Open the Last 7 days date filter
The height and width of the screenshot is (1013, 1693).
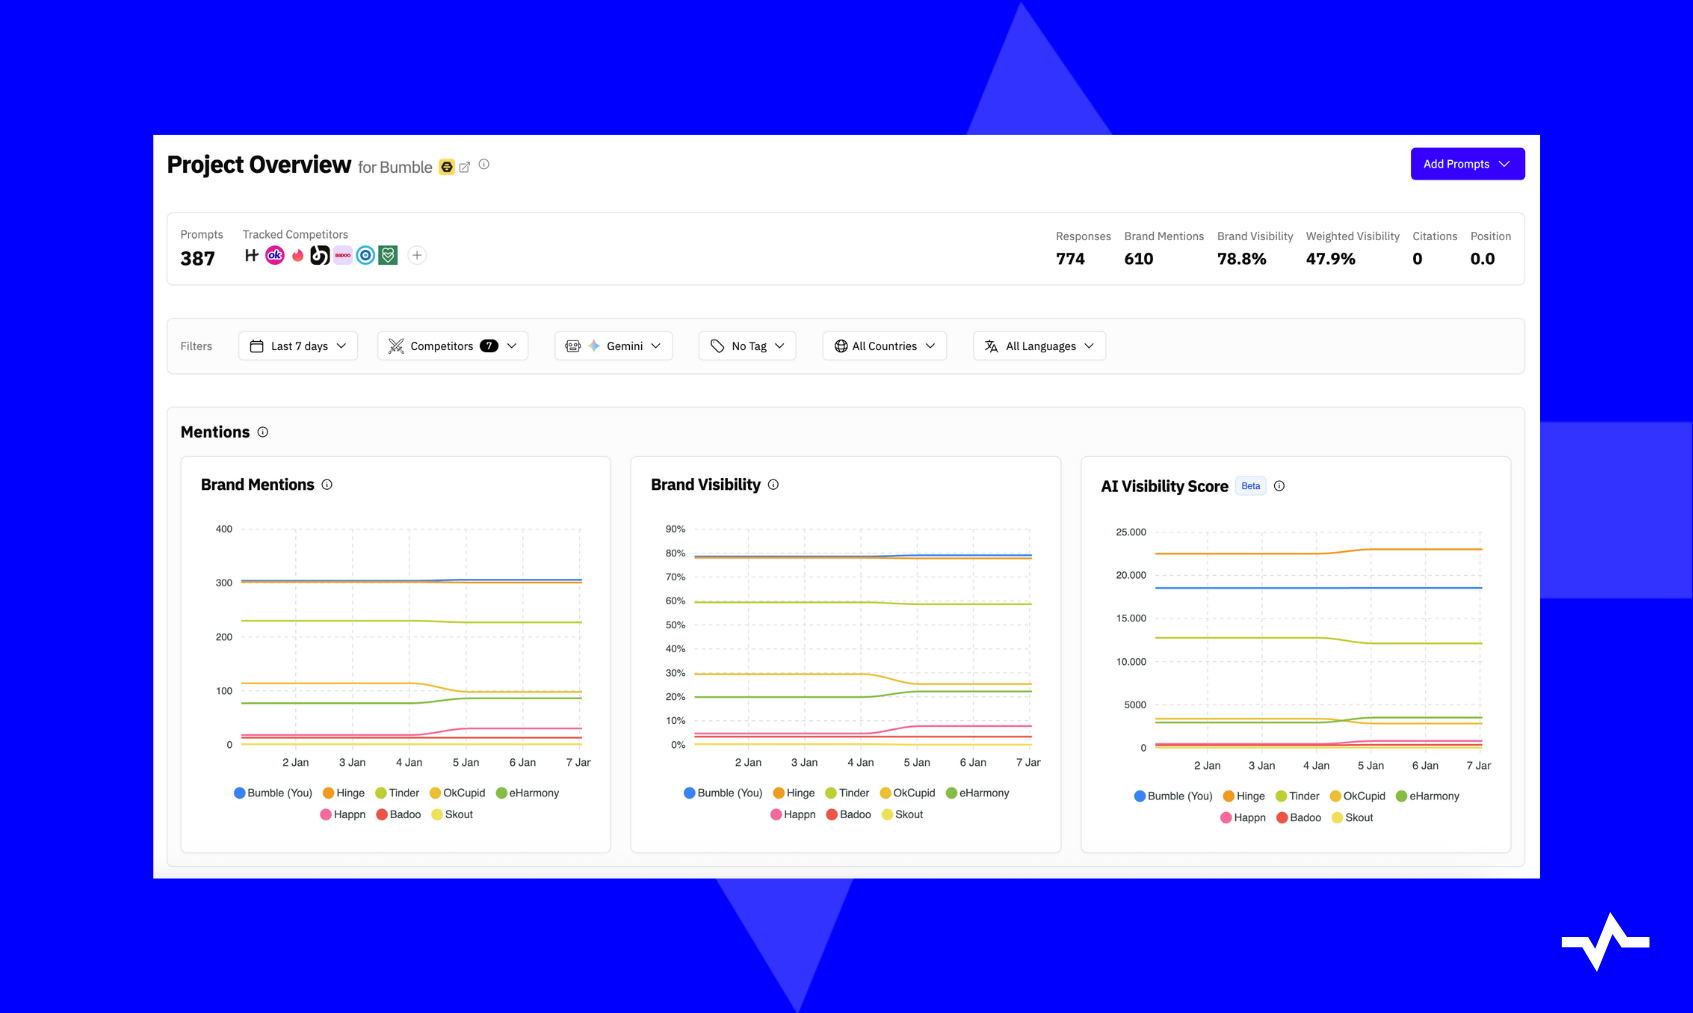coord(298,346)
